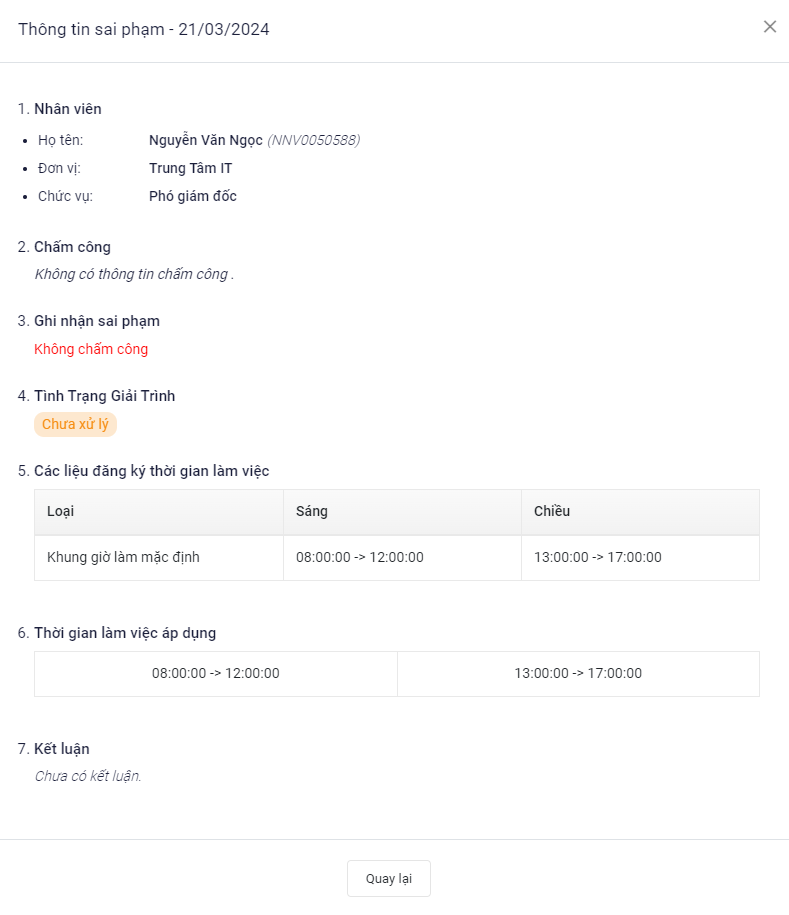Click the unit value Trung Tâm IT
The width and height of the screenshot is (789, 915).
coord(191,168)
